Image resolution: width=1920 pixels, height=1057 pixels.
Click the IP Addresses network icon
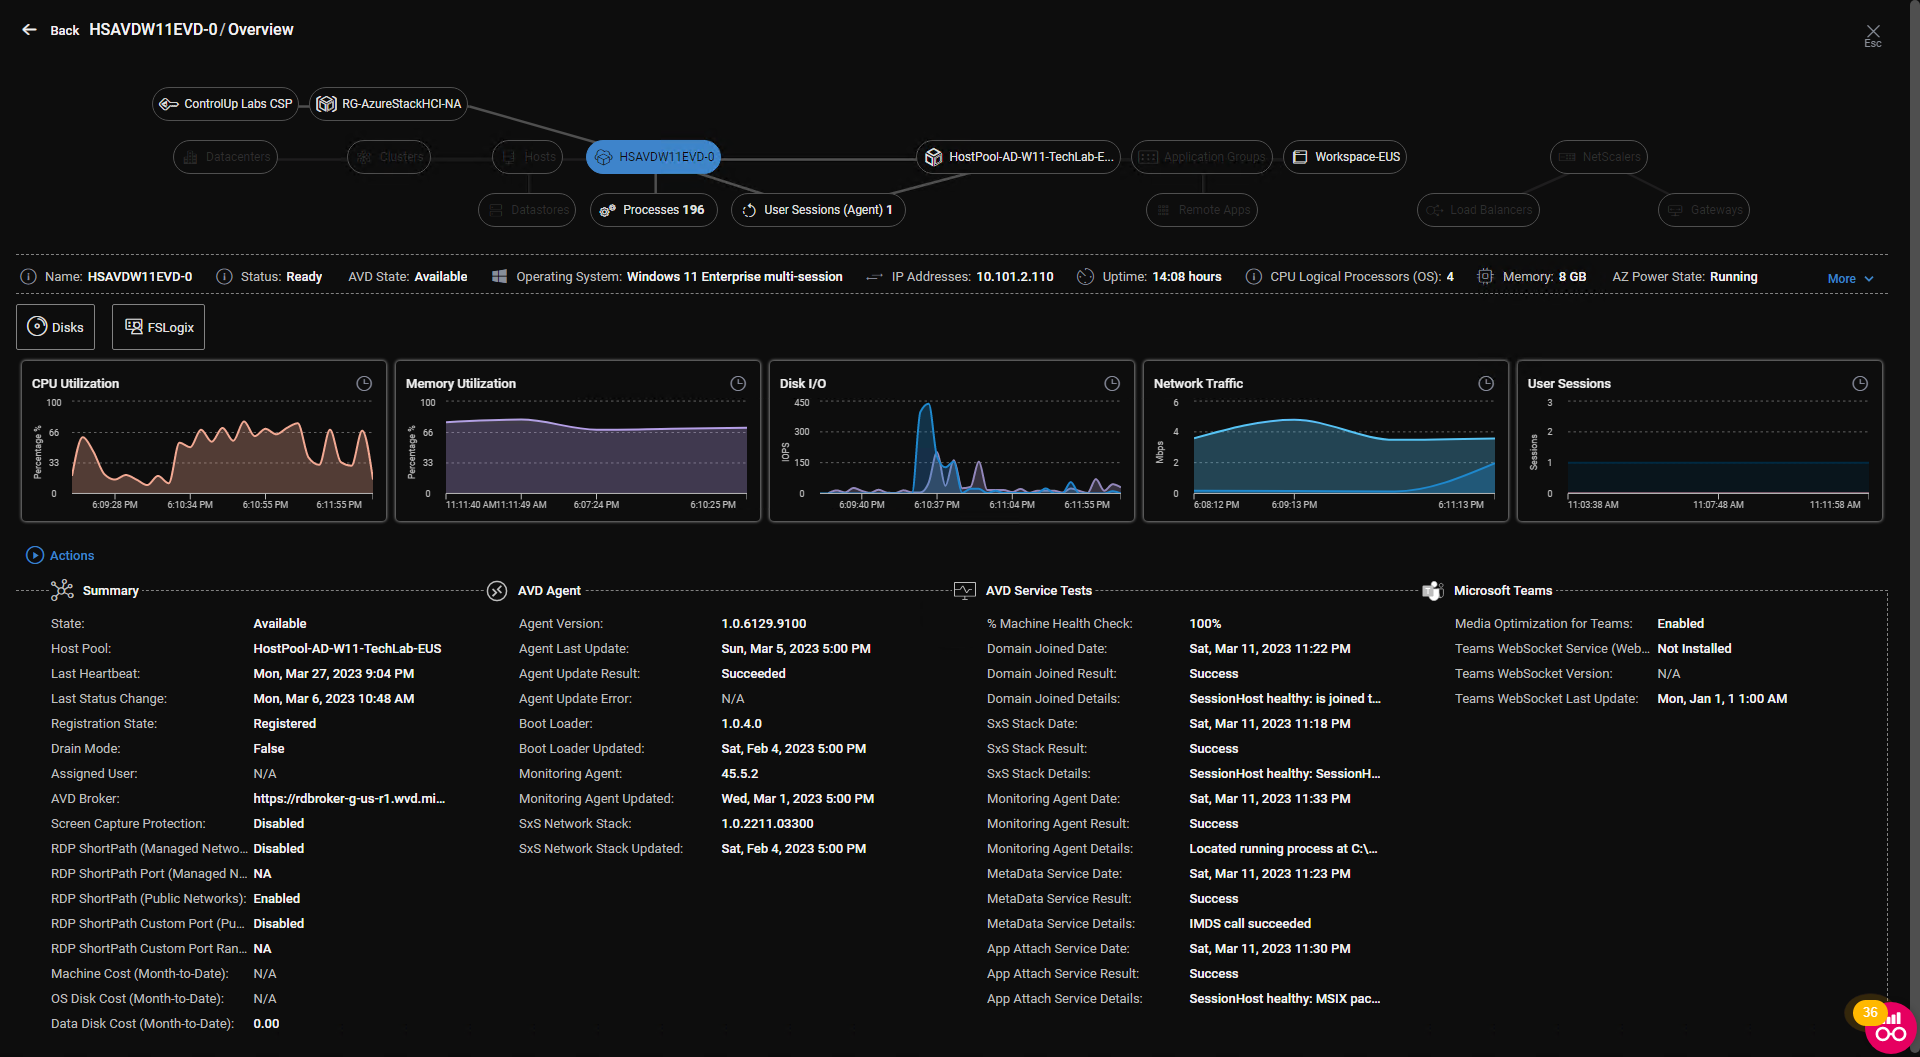click(x=874, y=277)
